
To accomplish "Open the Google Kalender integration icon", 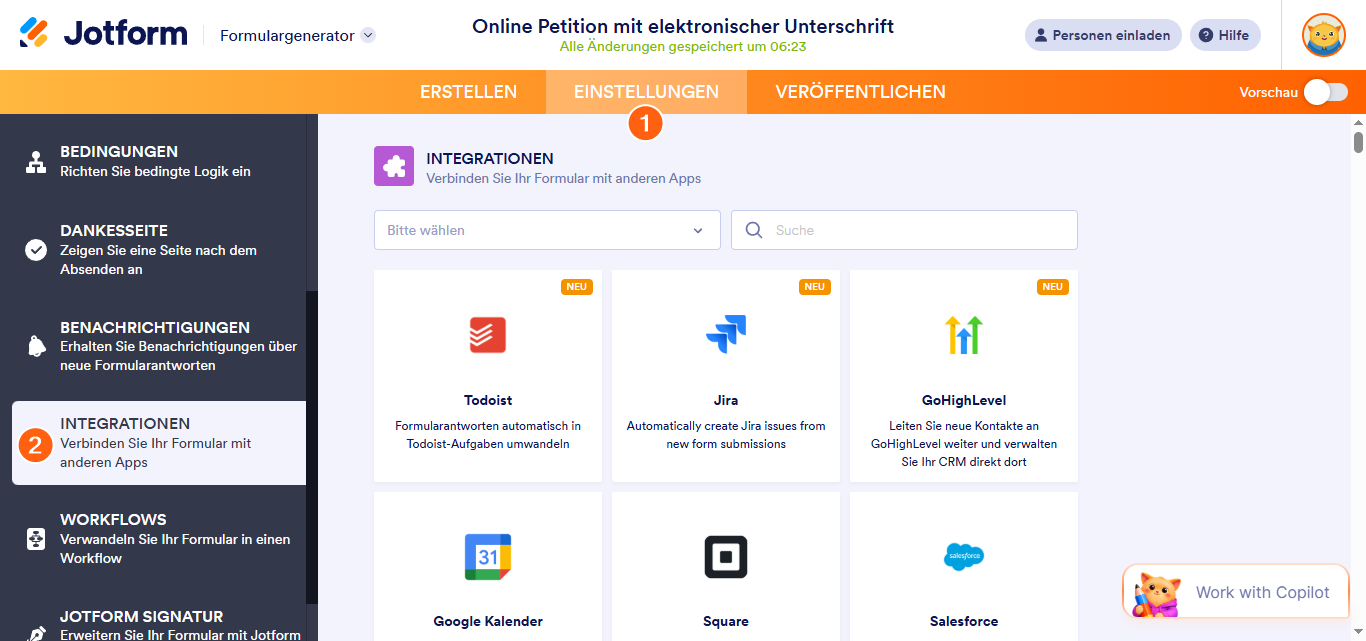I will click(487, 556).
